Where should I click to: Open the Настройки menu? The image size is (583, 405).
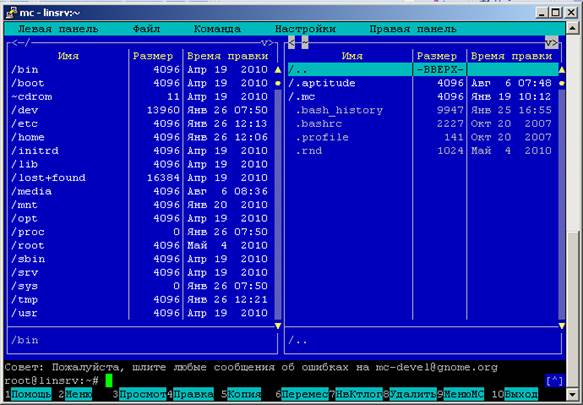point(305,29)
